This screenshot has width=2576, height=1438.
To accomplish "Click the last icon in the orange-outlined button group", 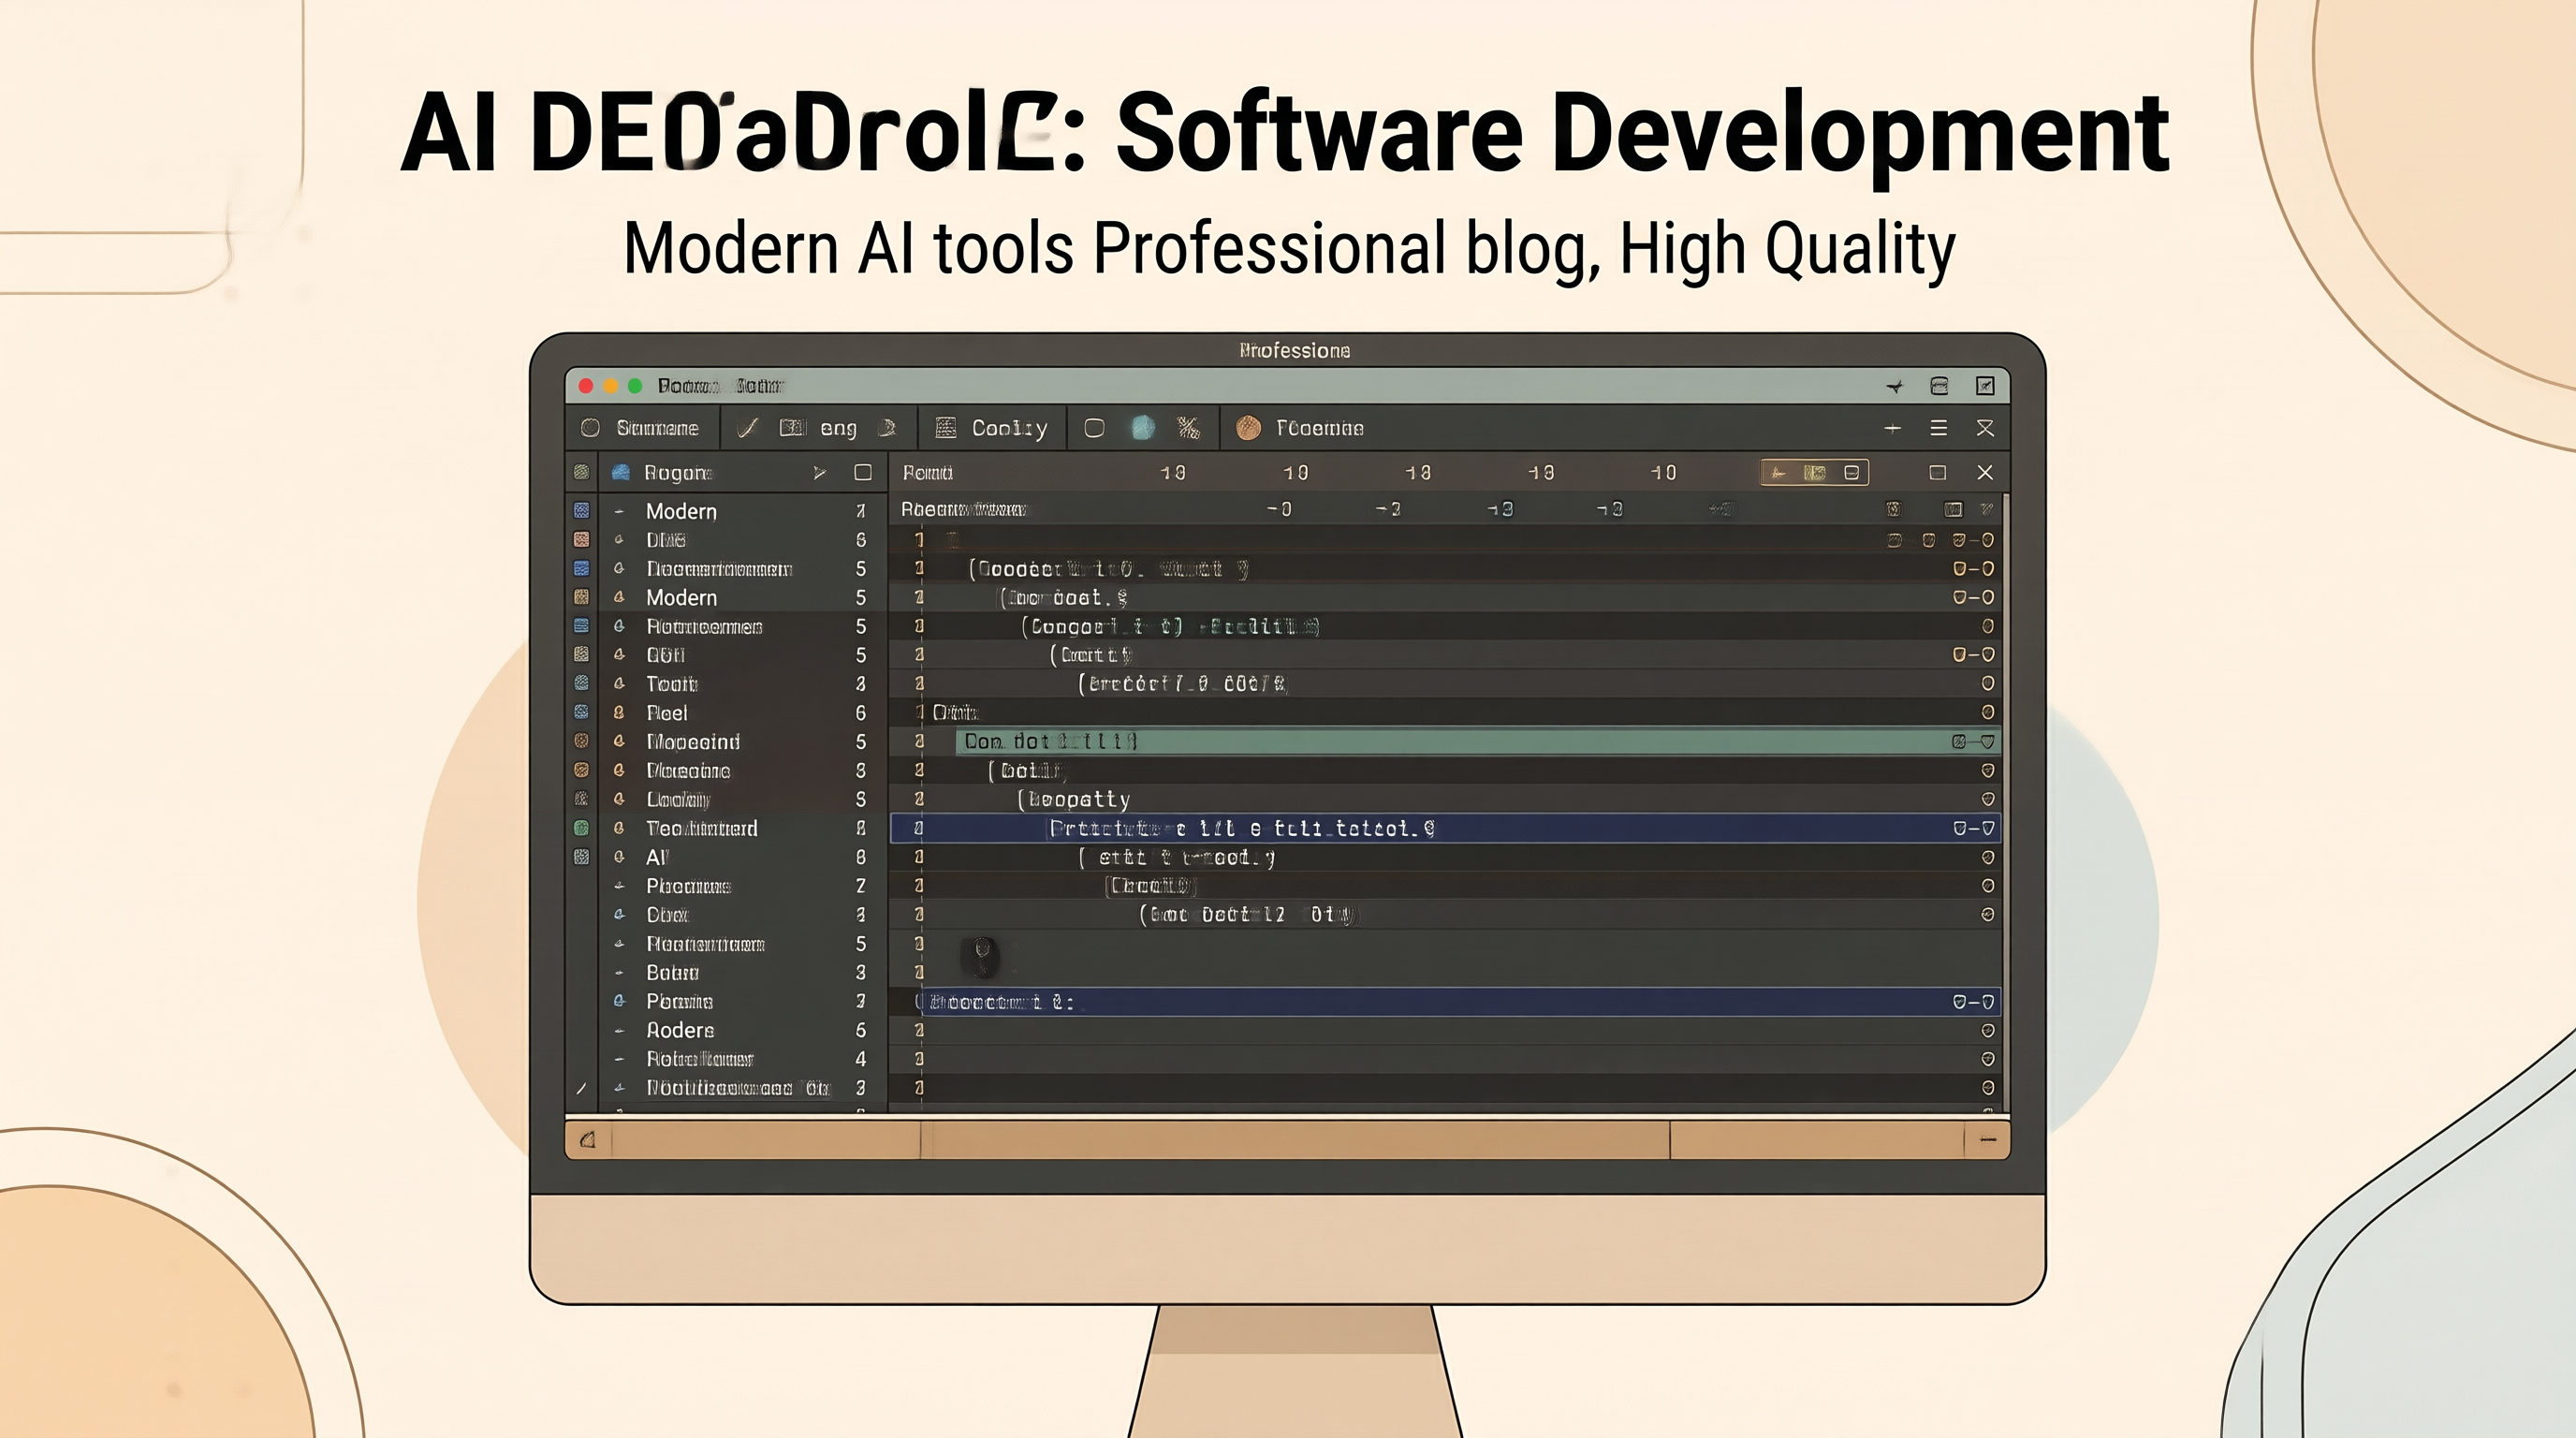I will 1851,472.
